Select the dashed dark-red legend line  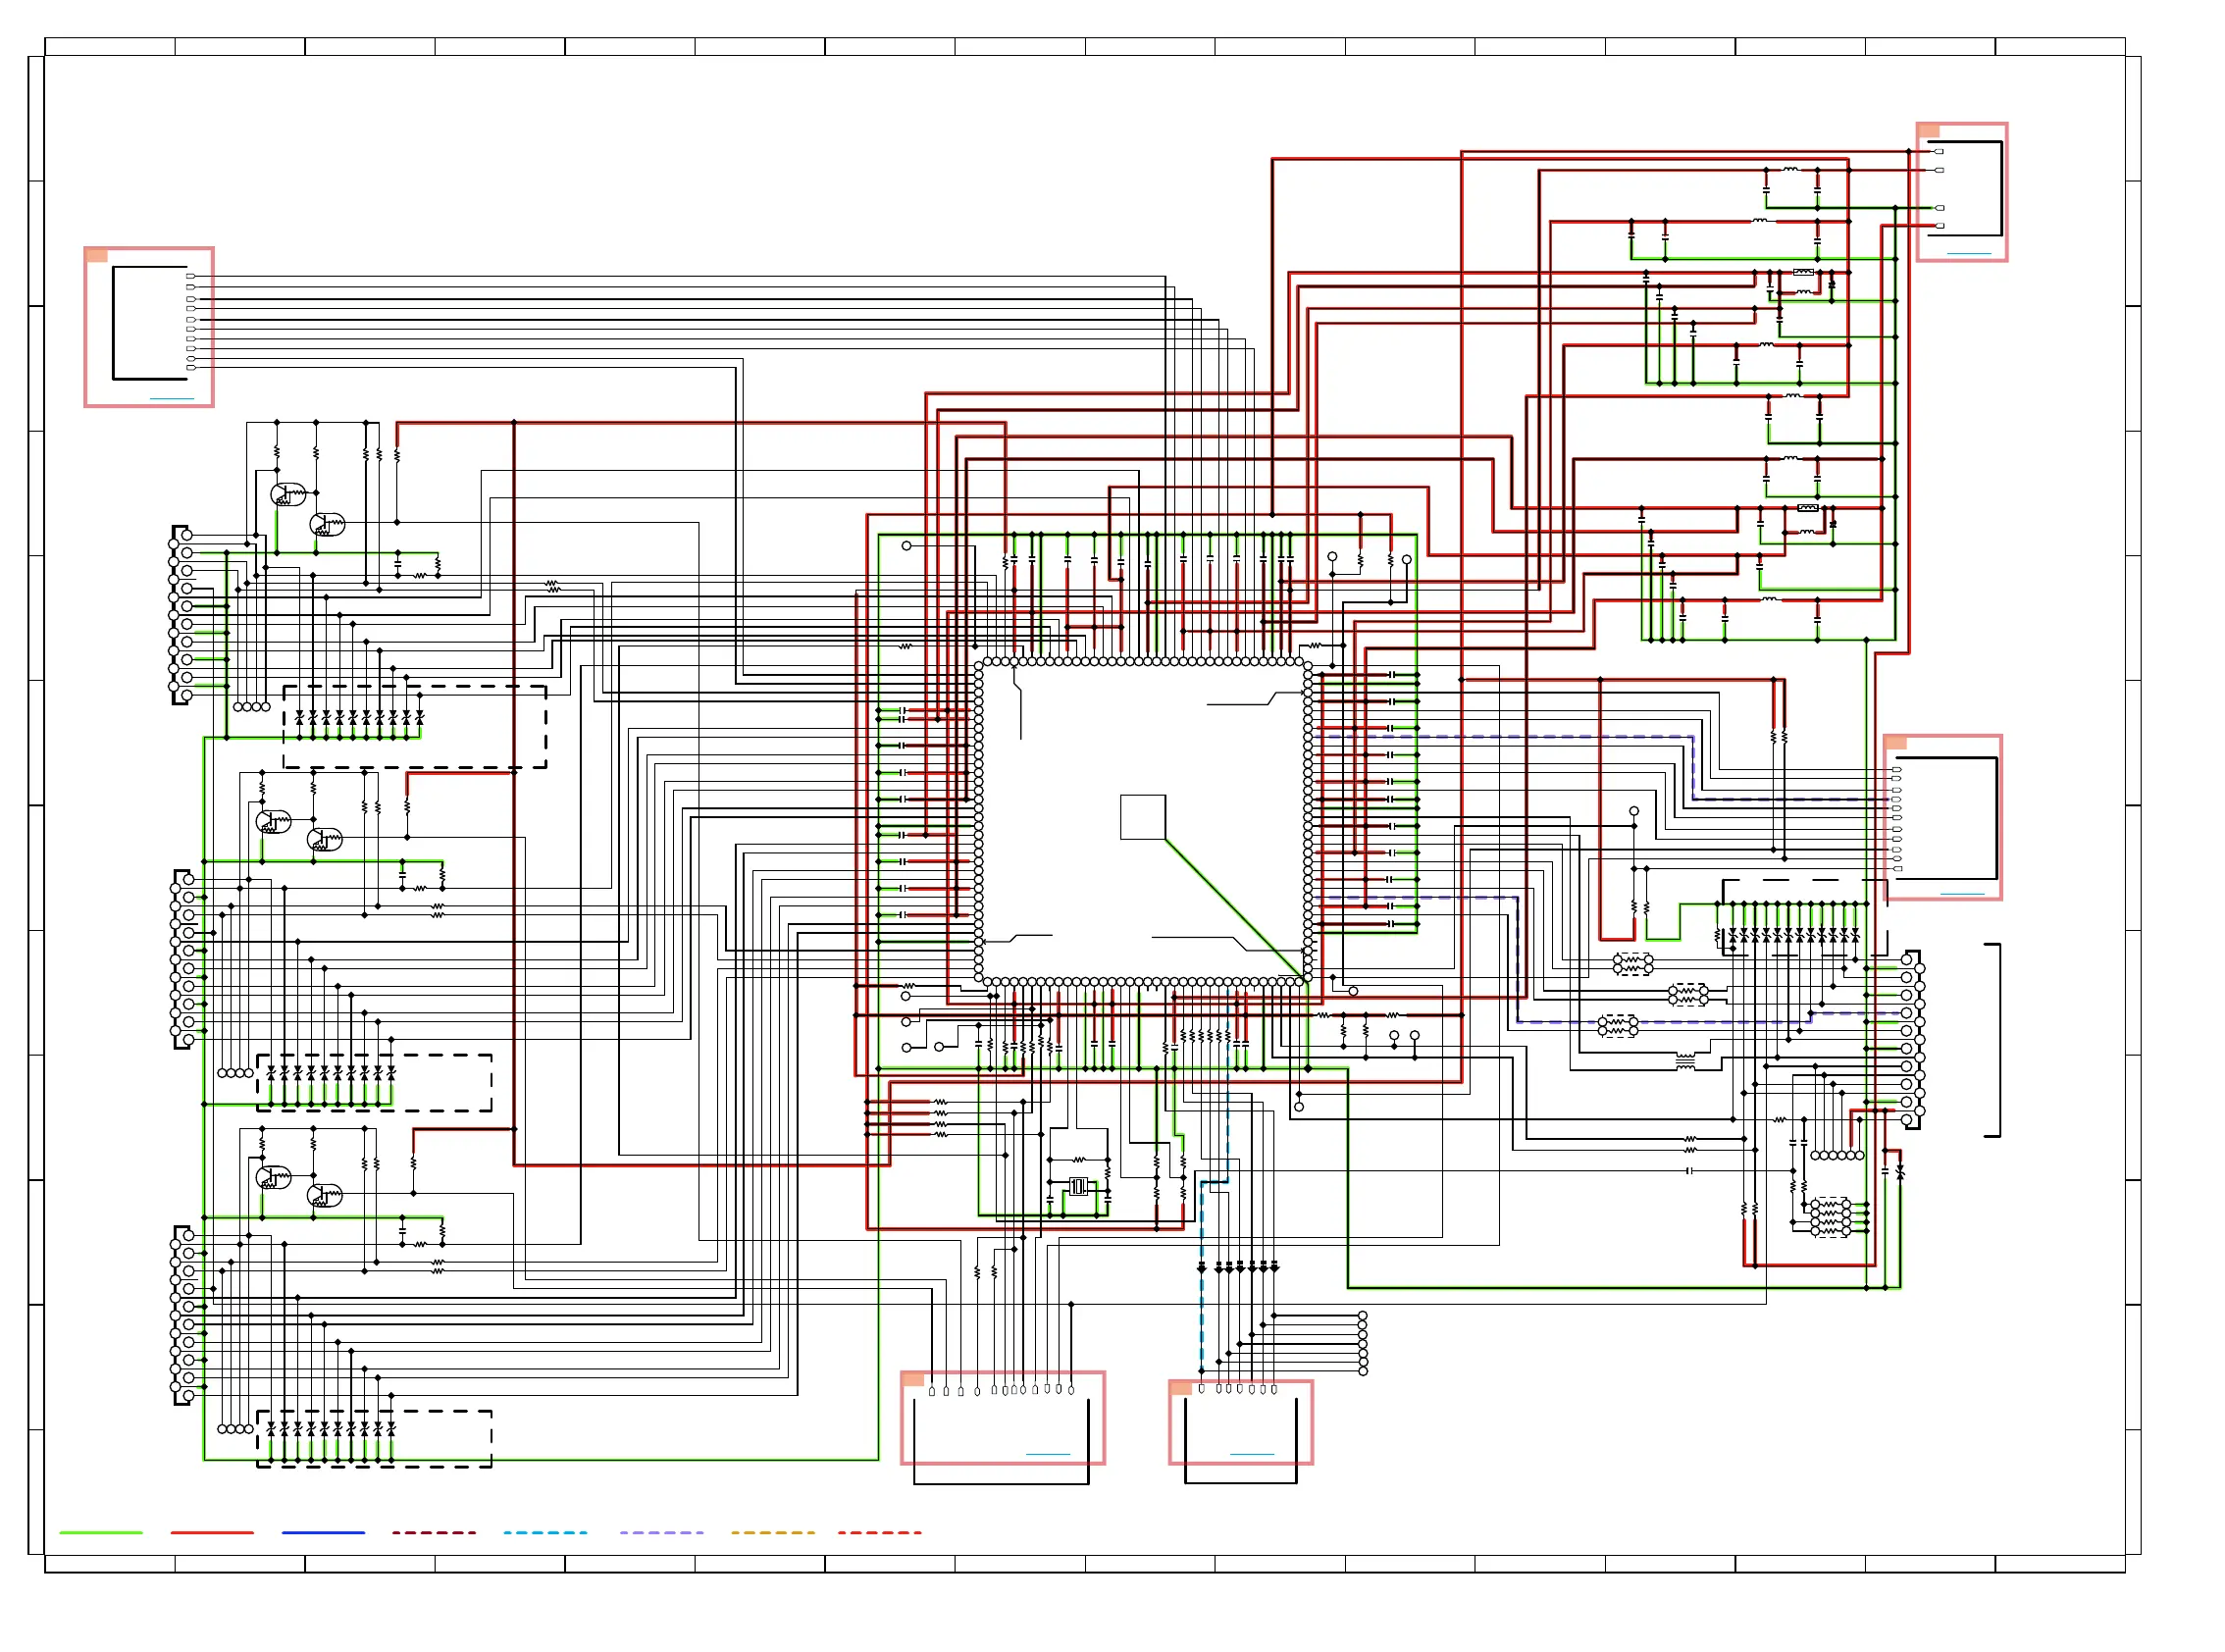click(434, 1532)
